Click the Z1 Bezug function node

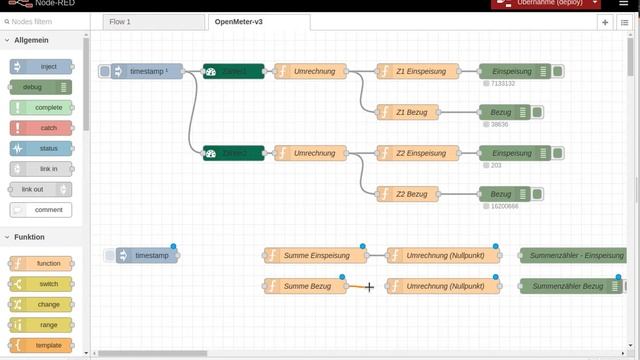[x=408, y=112]
